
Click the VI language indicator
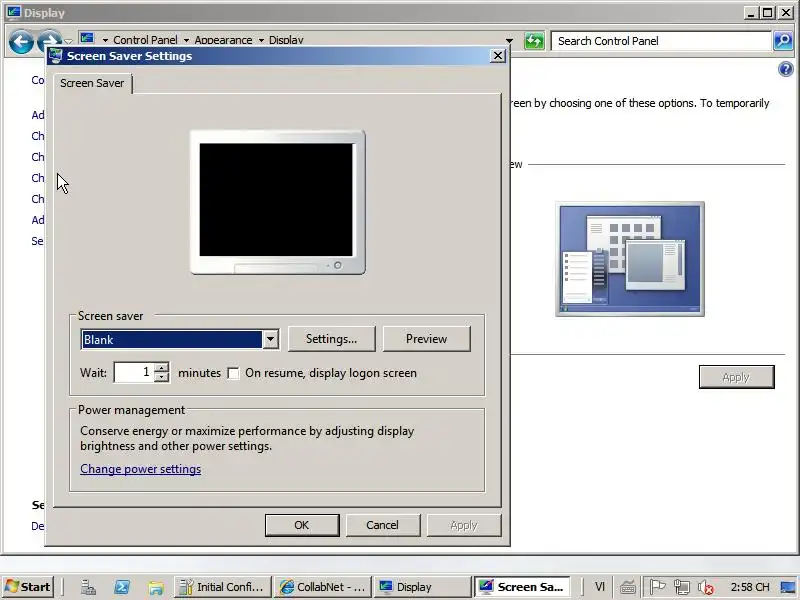[599, 587]
